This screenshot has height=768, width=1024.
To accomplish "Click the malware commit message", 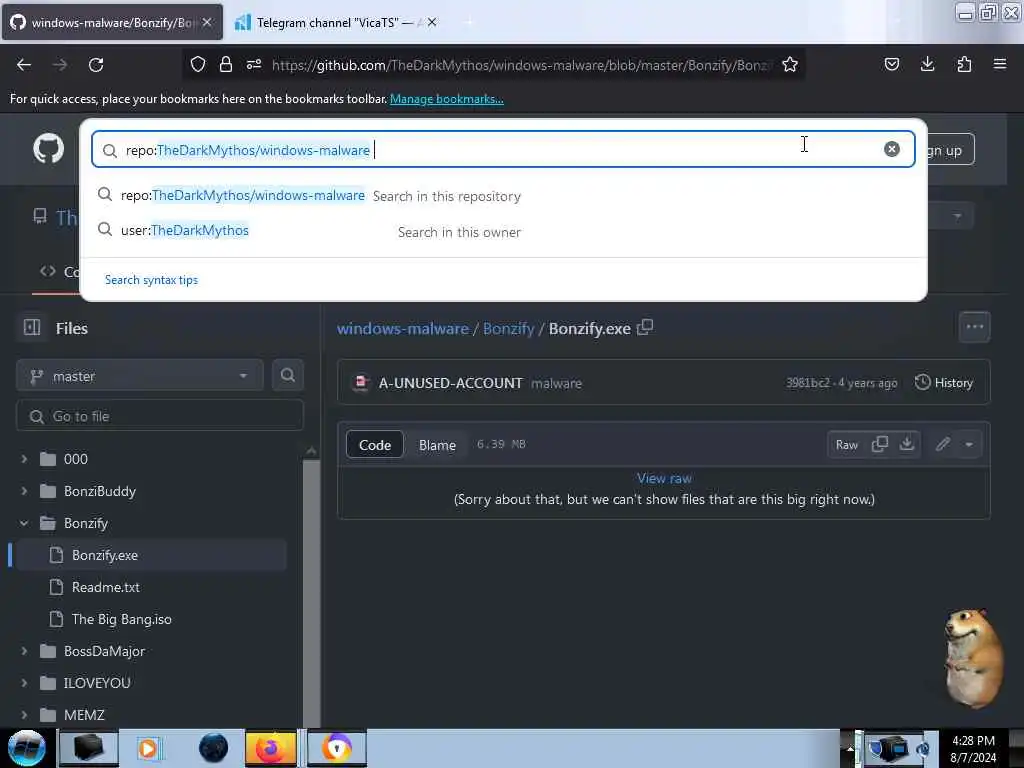I will pos(556,383).
